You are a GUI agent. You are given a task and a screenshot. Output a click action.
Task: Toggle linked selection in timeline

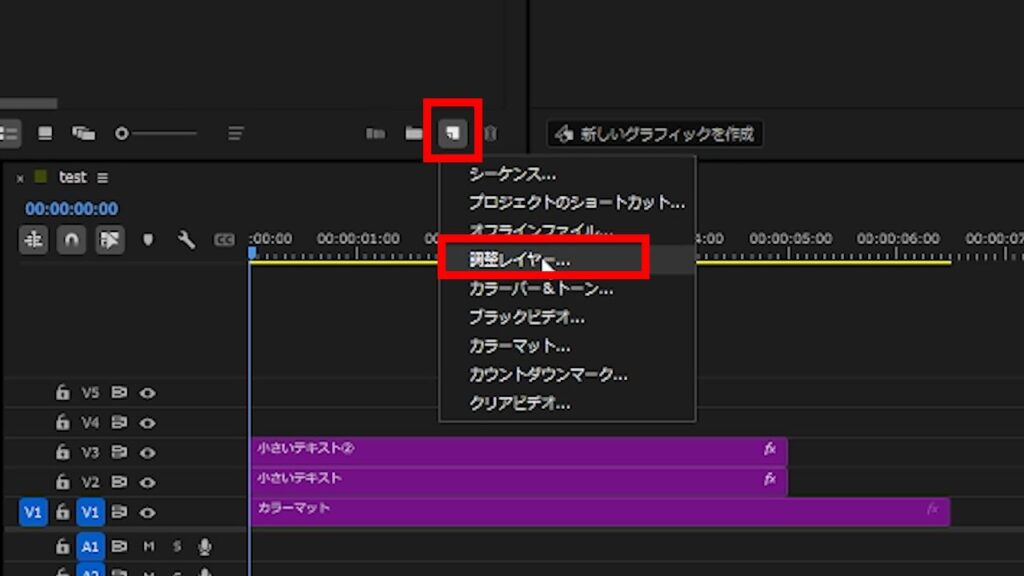click(x=110, y=240)
